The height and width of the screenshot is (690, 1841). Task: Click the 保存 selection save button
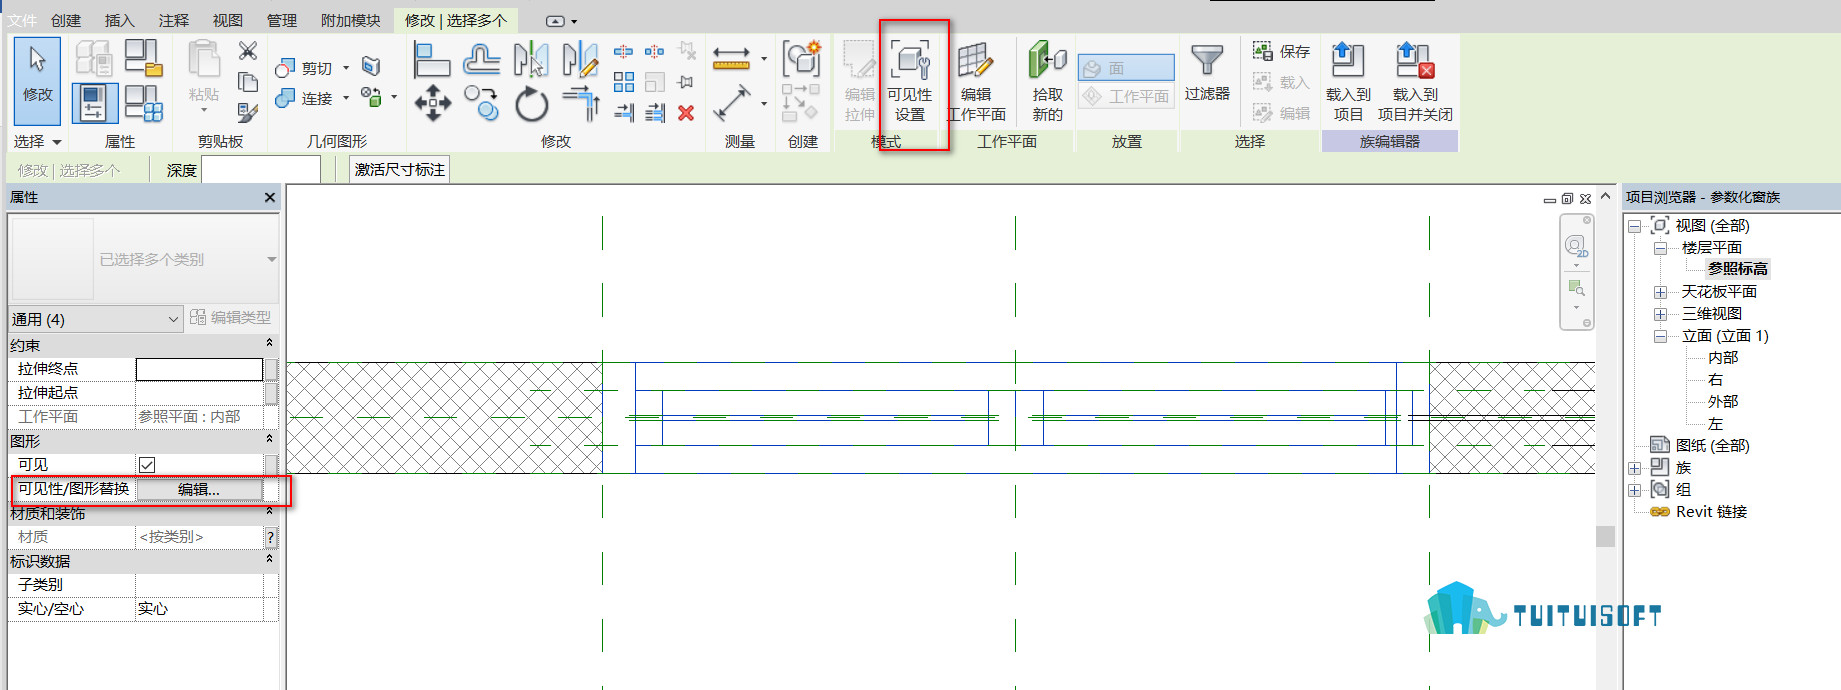coord(1281,51)
